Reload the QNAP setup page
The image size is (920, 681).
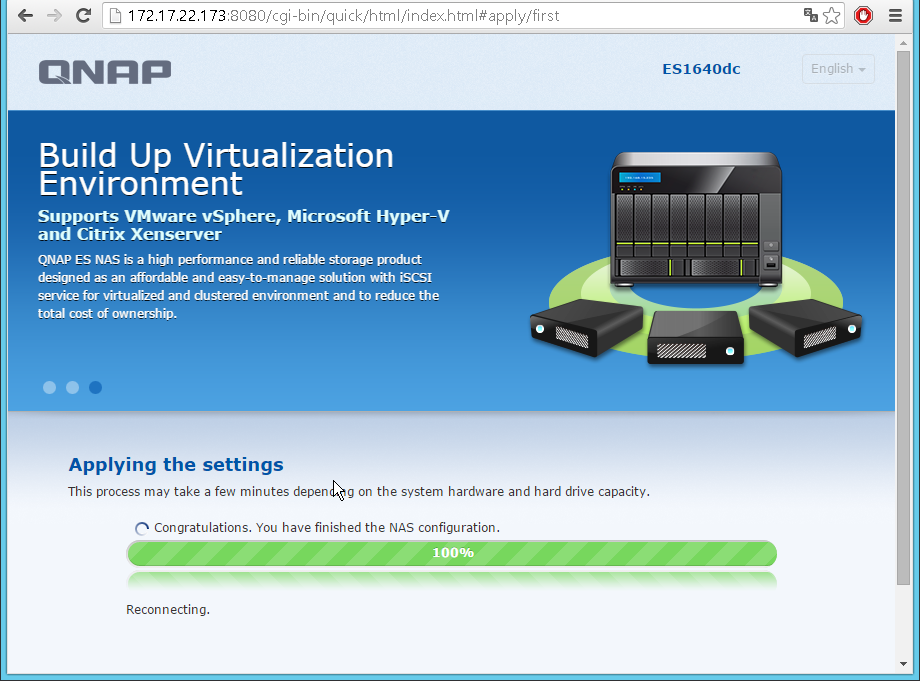click(x=84, y=16)
